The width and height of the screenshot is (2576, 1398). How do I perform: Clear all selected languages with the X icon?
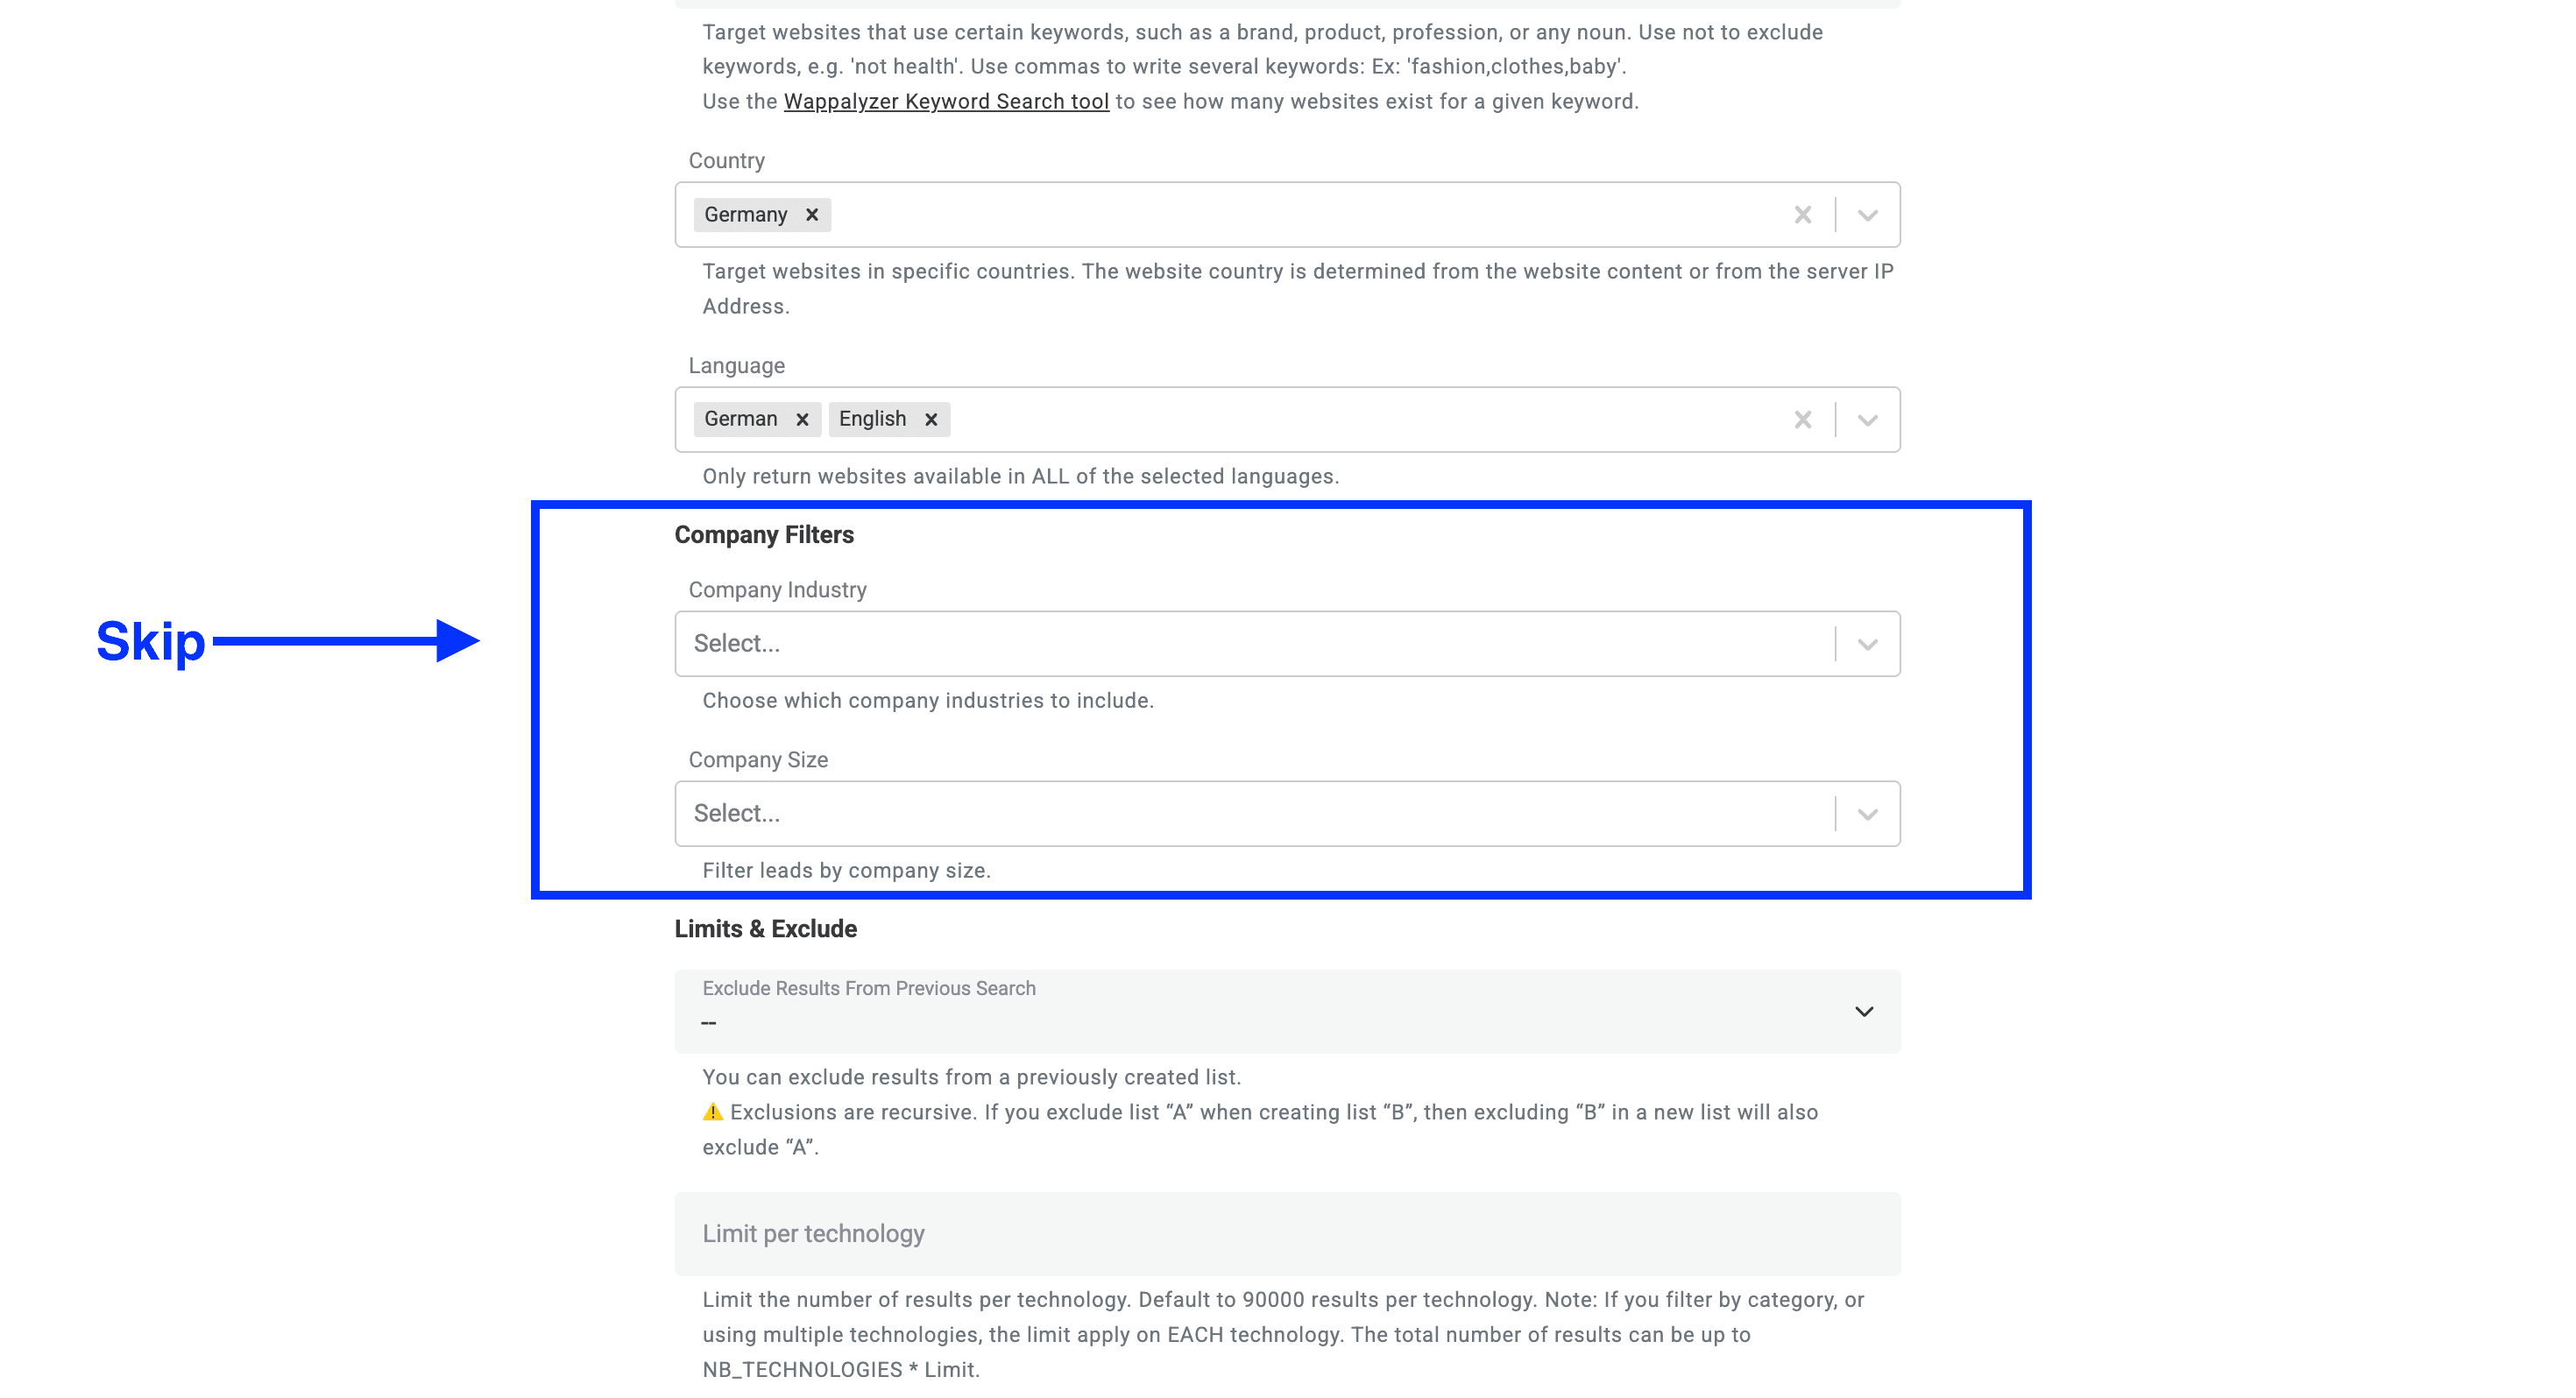pyautogui.click(x=1803, y=419)
